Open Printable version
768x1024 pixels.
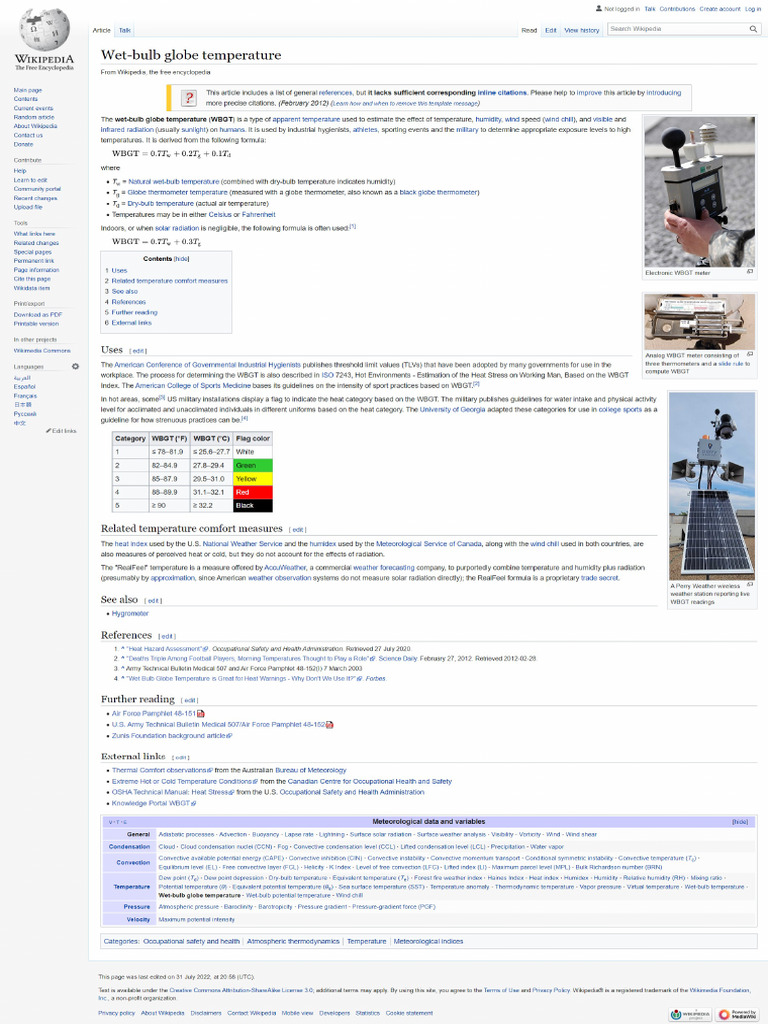point(36,323)
